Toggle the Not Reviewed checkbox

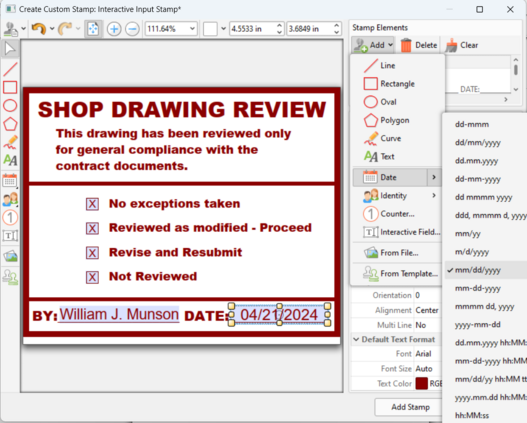pos(92,277)
